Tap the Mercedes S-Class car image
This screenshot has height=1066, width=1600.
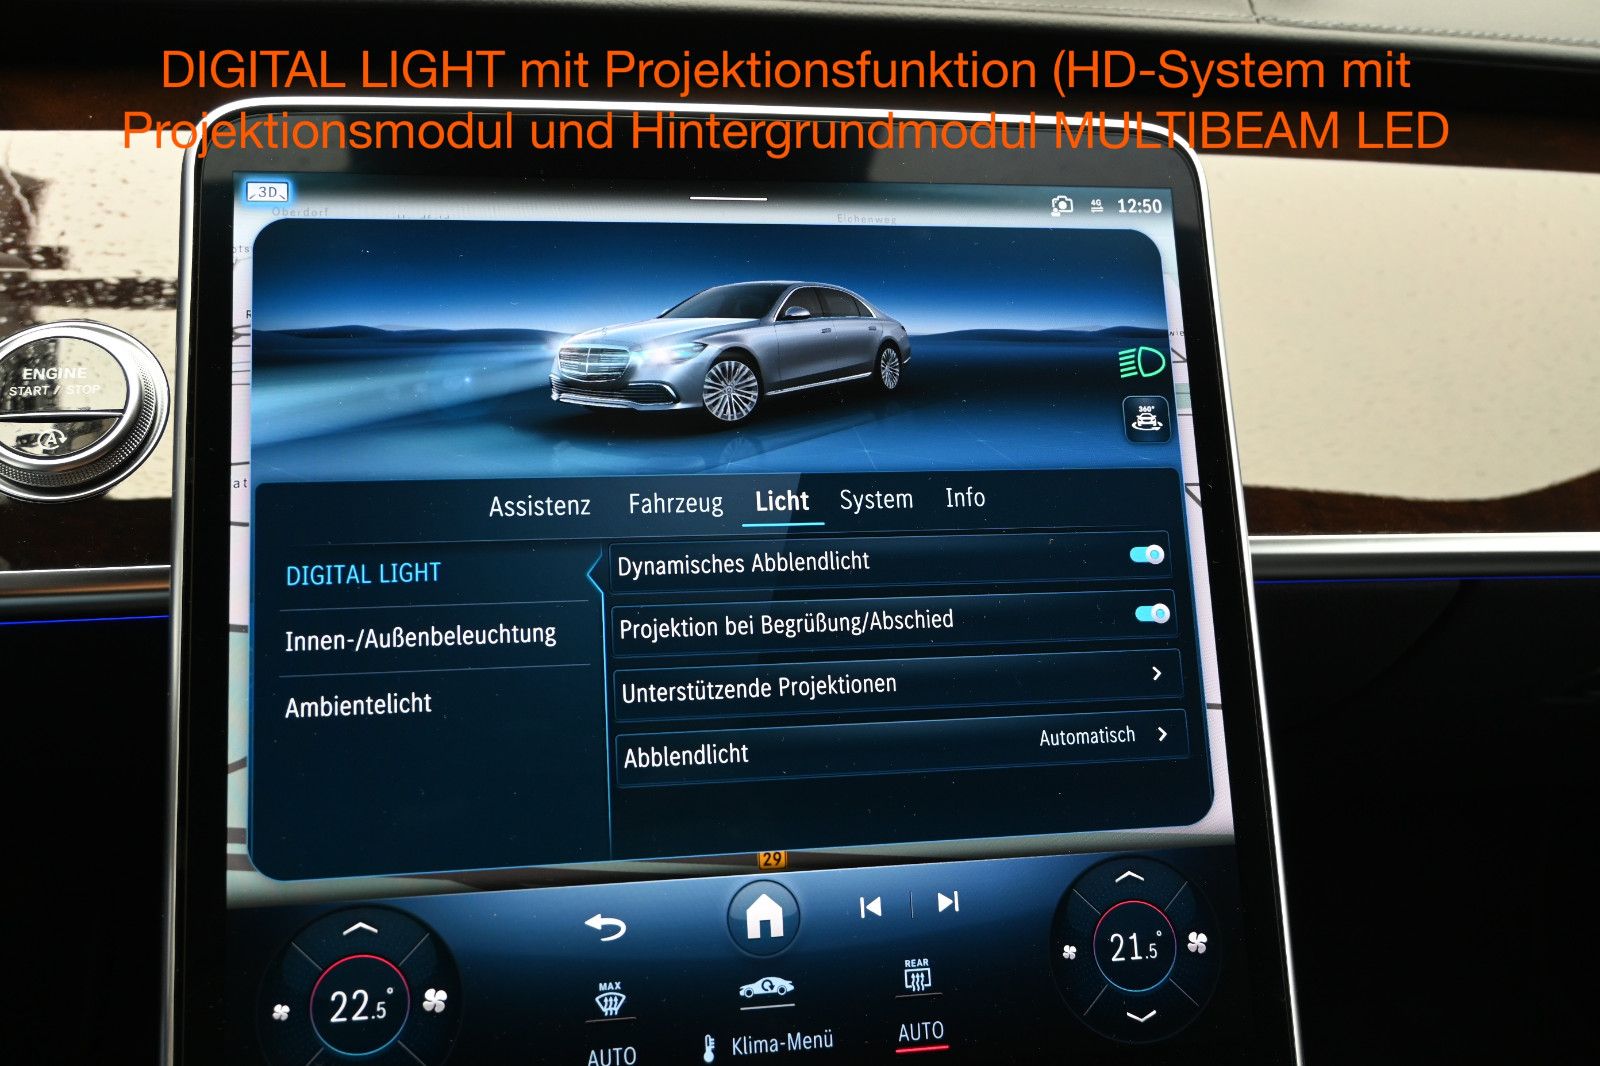tap(730, 351)
